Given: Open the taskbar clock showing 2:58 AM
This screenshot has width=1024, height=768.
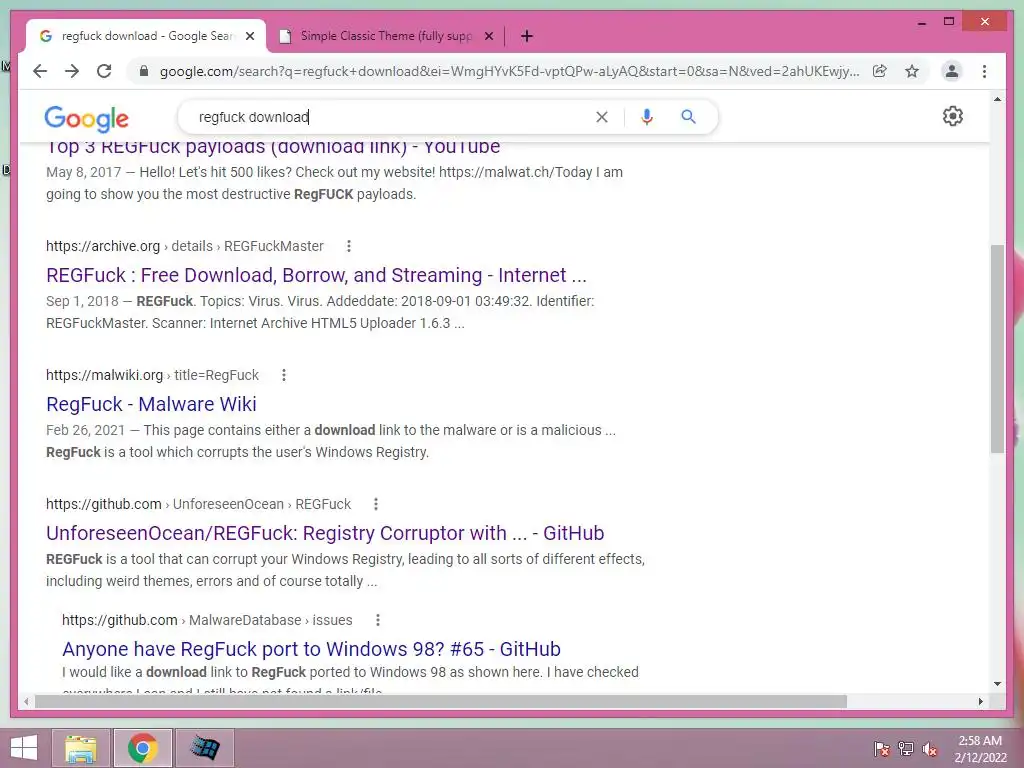Looking at the screenshot, I should click(980, 748).
